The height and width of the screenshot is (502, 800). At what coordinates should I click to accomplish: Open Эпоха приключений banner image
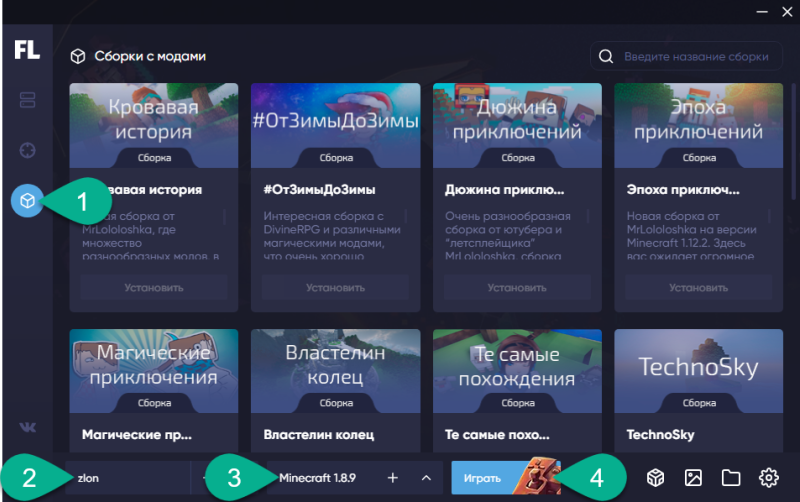[x=698, y=126]
